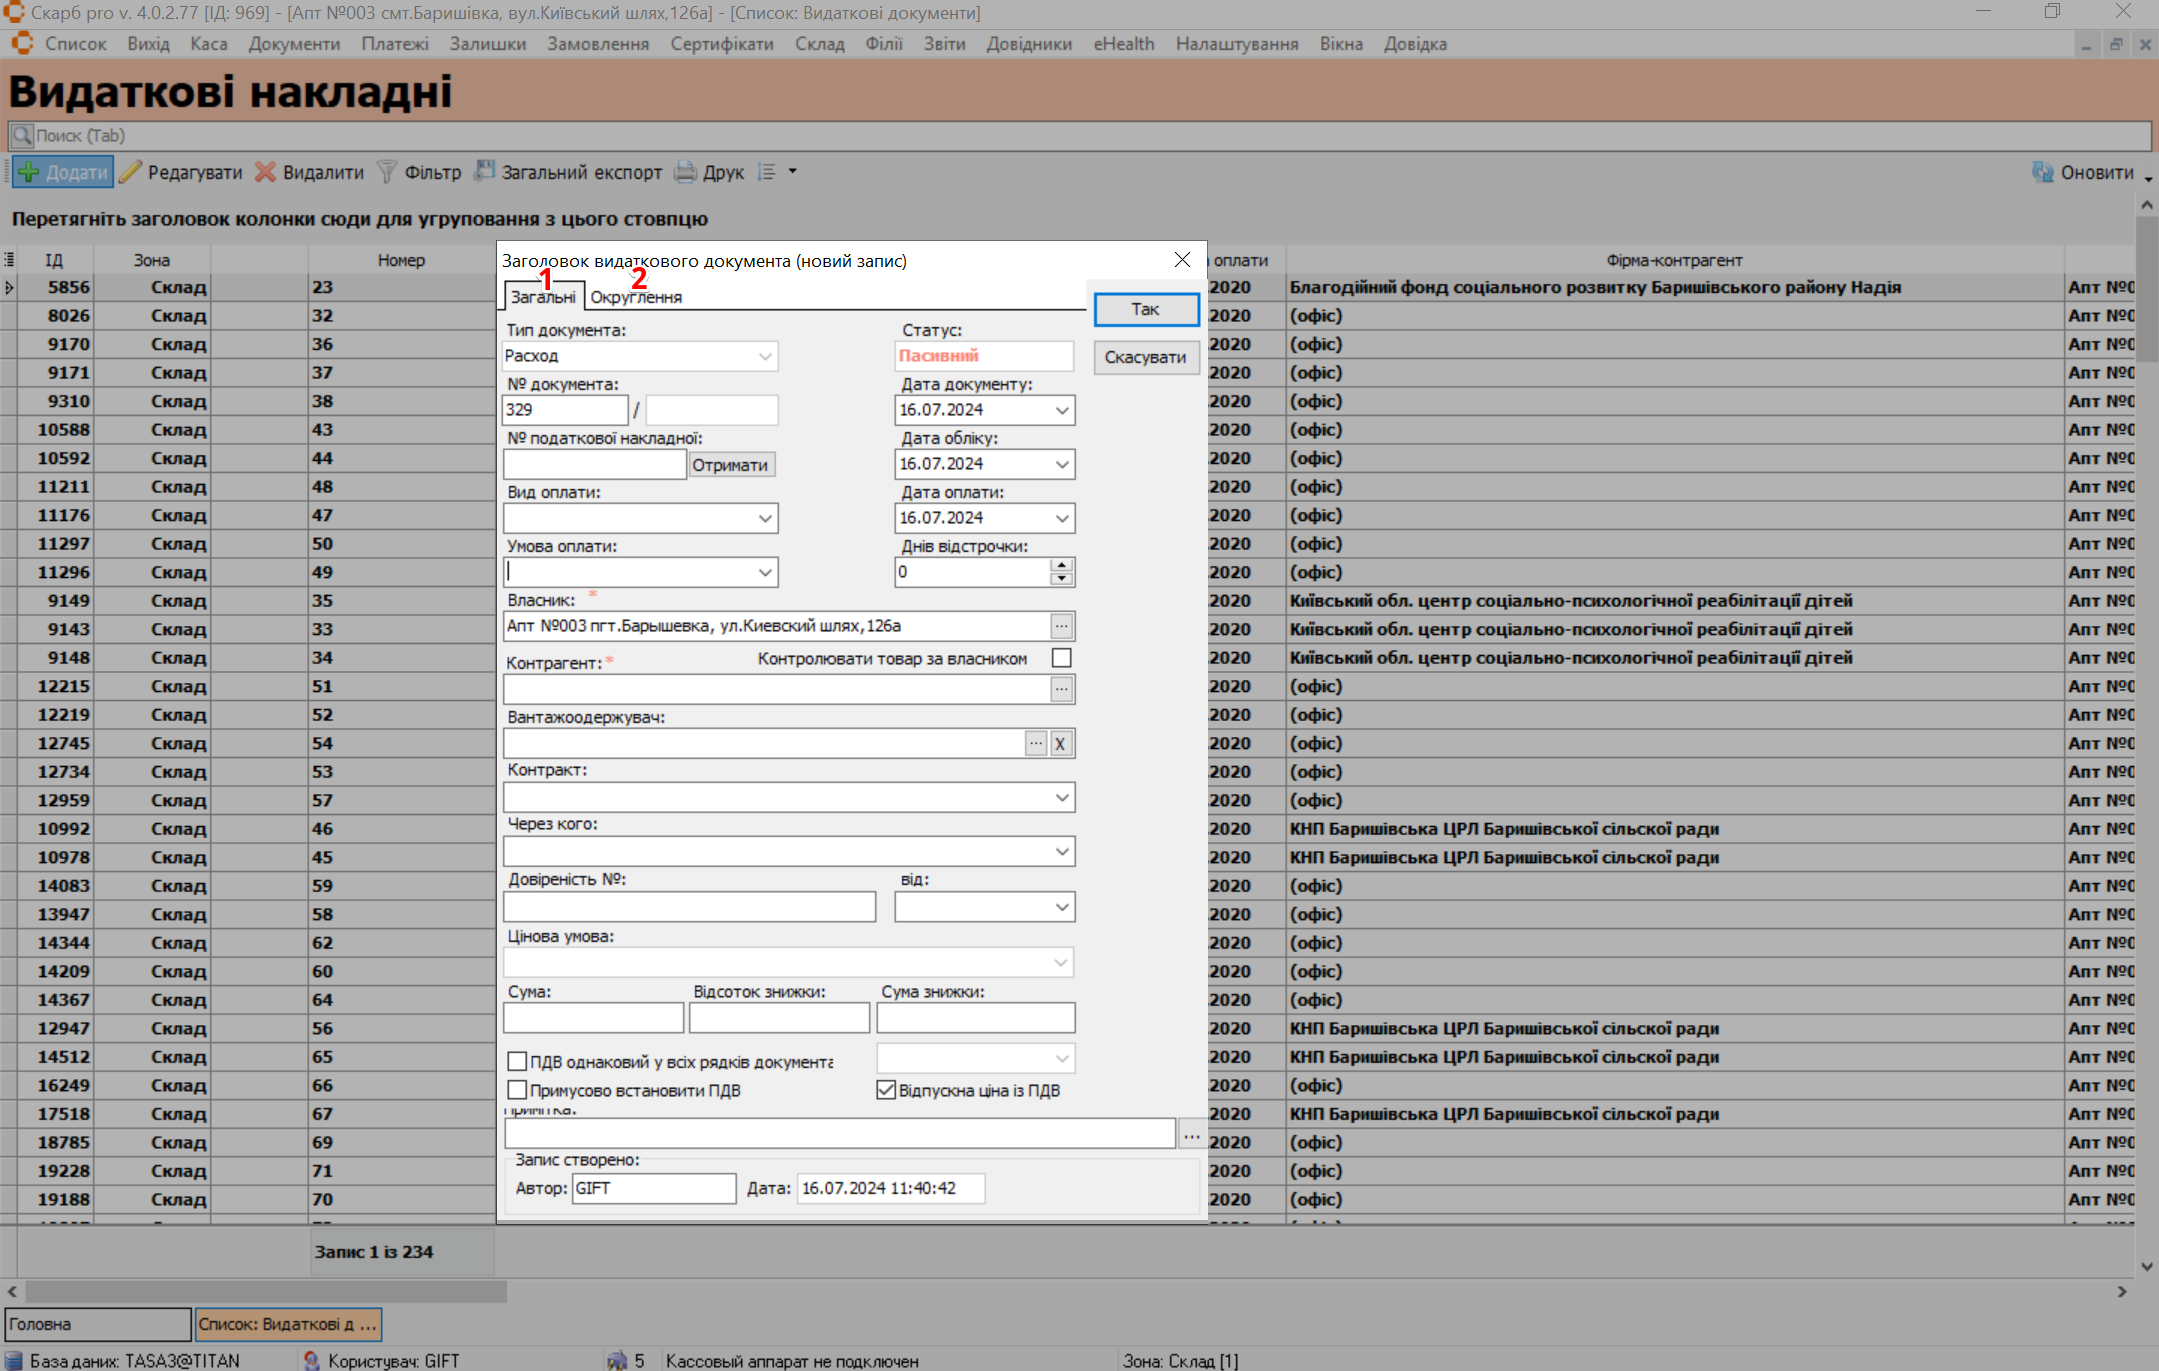Click the Отримати button

pos(730,465)
